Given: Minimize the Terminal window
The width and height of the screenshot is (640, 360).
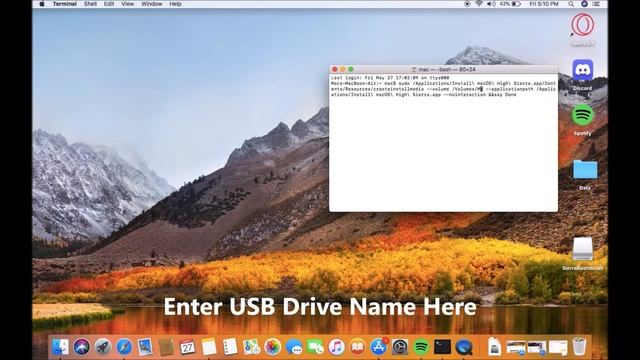Looking at the screenshot, I should (342, 69).
